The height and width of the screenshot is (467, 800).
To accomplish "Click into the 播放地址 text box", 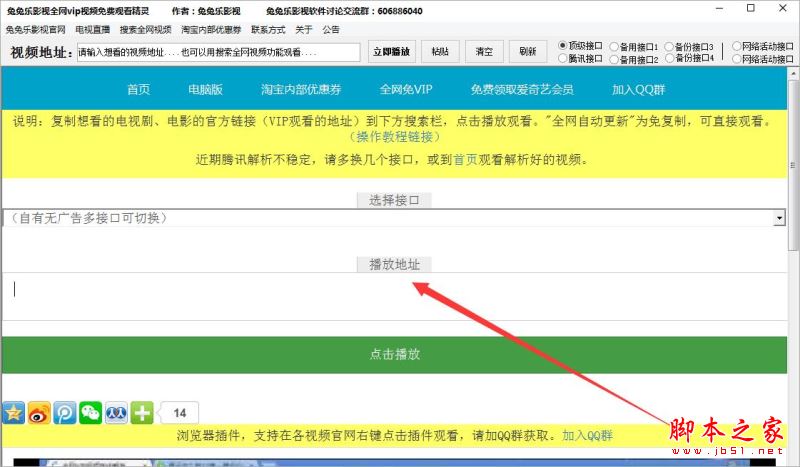I will coord(394,297).
